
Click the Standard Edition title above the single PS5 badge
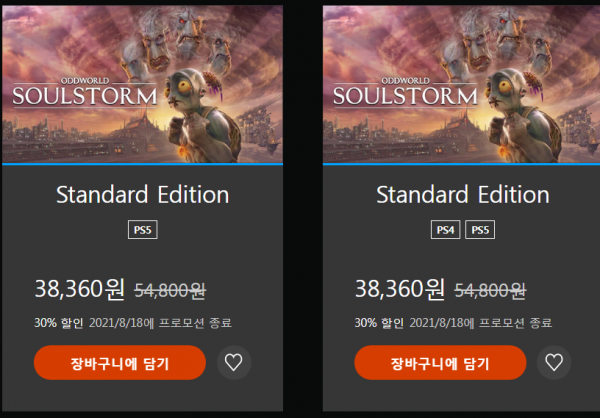point(143,194)
